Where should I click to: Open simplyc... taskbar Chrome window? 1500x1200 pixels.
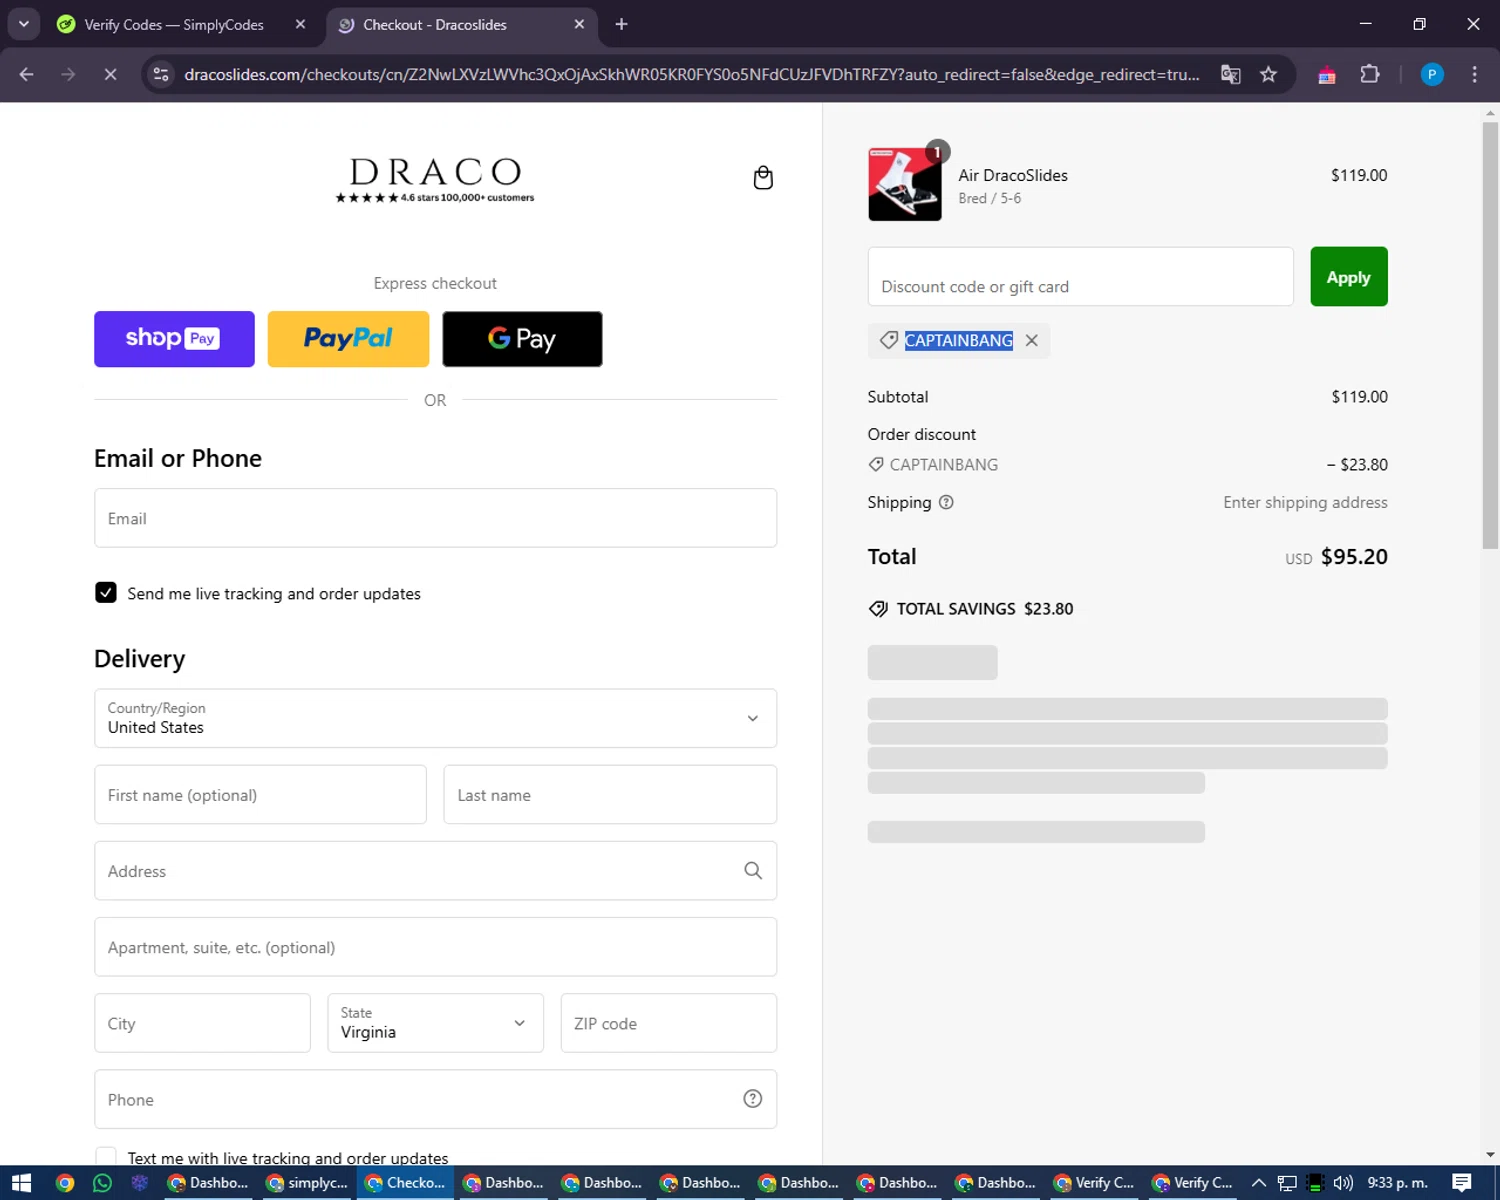pos(307,1183)
